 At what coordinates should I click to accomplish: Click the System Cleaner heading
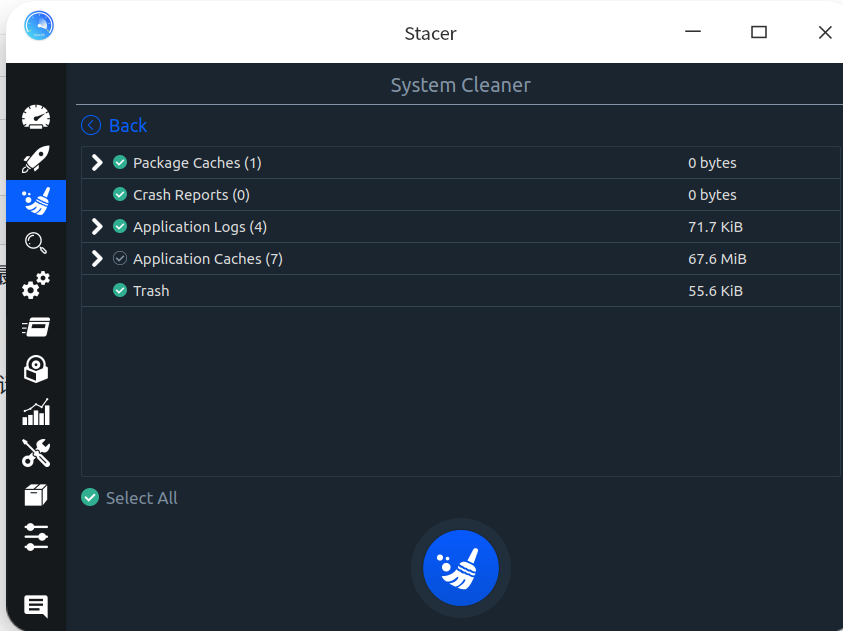click(x=461, y=85)
